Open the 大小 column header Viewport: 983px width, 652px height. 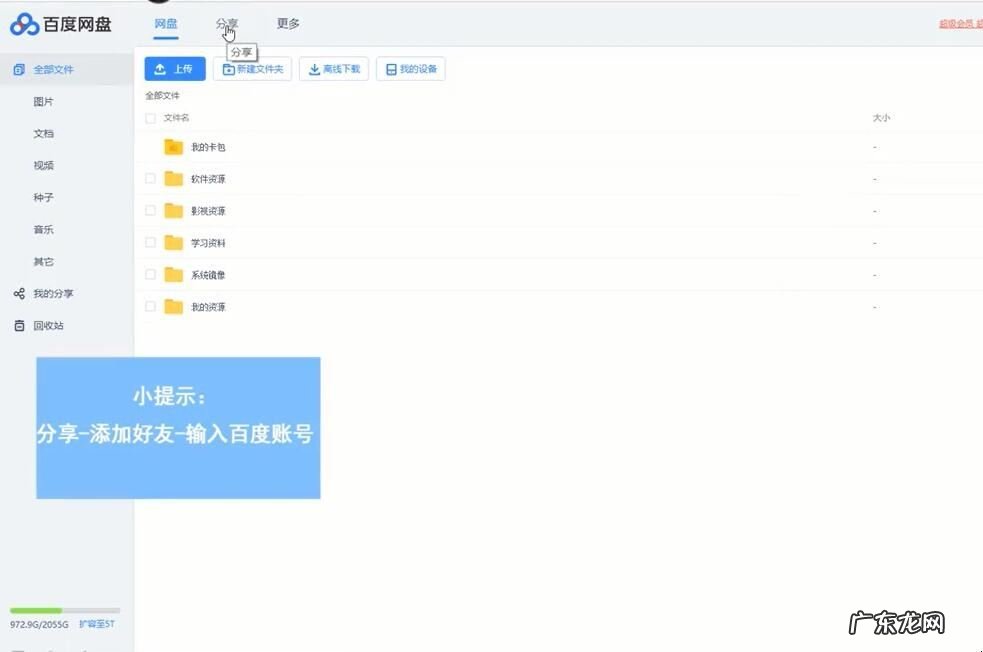(x=881, y=117)
